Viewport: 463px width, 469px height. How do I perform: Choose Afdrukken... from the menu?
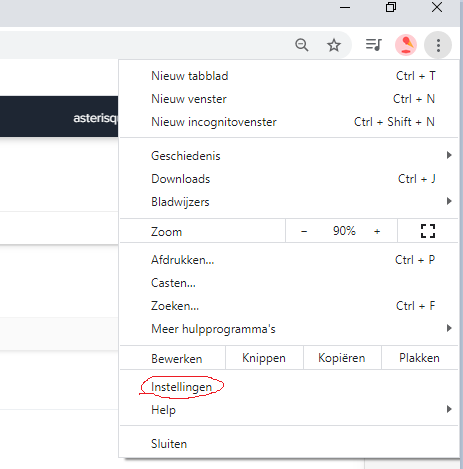pos(289,260)
